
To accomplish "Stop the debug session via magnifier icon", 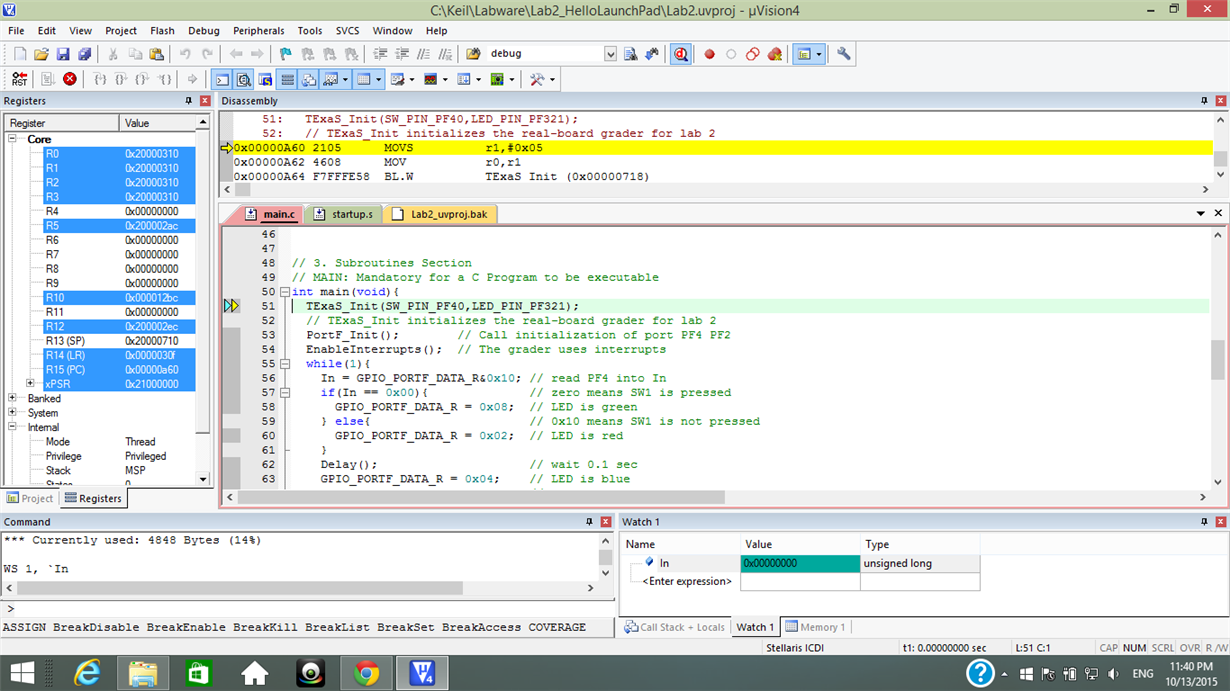I will click(681, 54).
